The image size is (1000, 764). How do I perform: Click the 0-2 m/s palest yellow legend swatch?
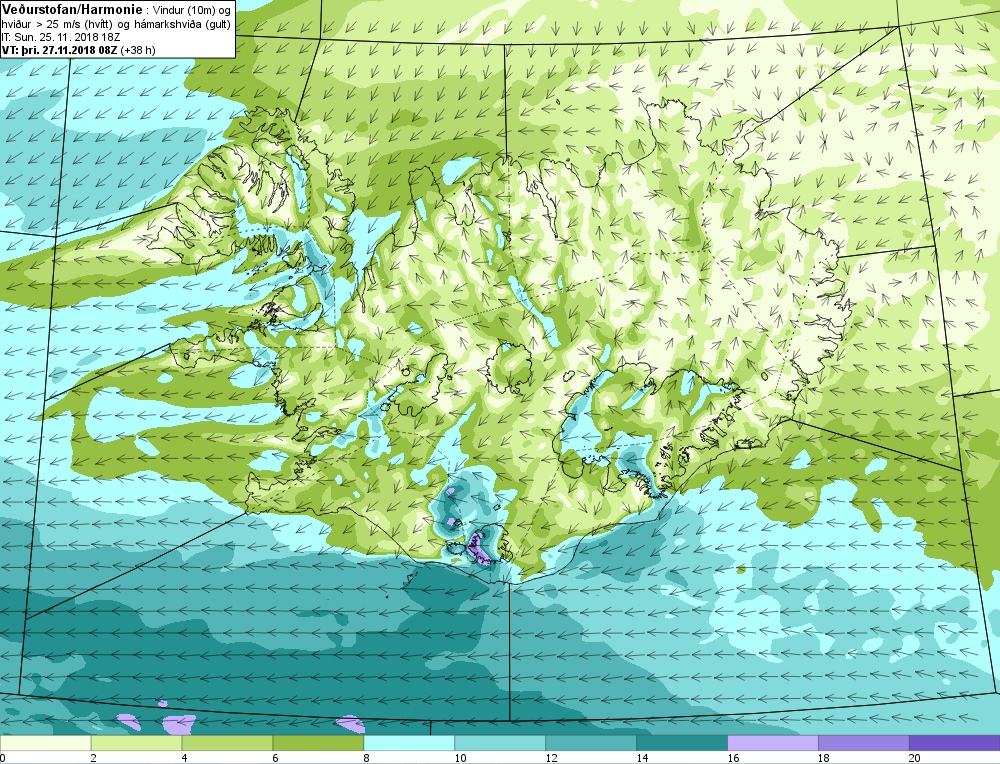click(x=45, y=743)
